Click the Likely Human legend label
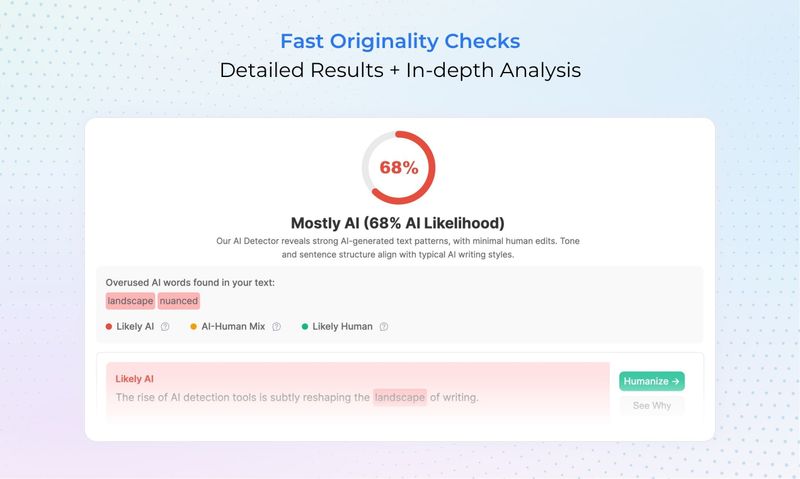The height and width of the screenshot is (479, 800). coord(342,326)
